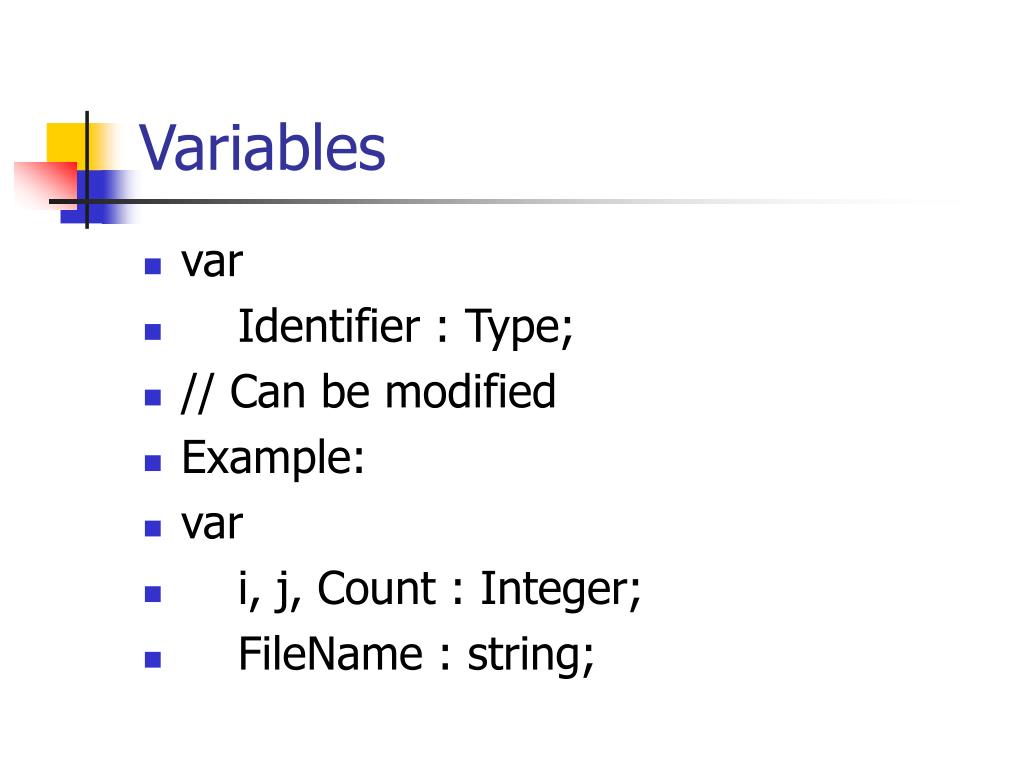Click the yellow square in the logo

coord(73,146)
